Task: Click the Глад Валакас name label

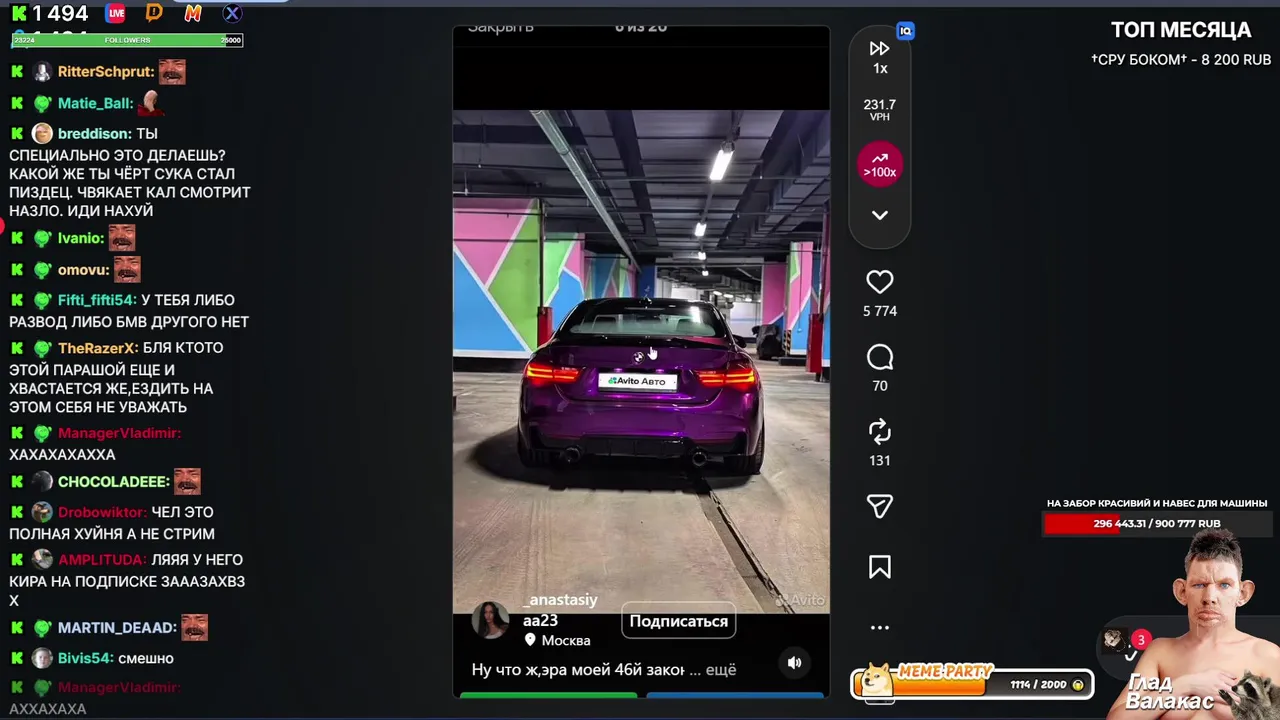Action: 1170,692
